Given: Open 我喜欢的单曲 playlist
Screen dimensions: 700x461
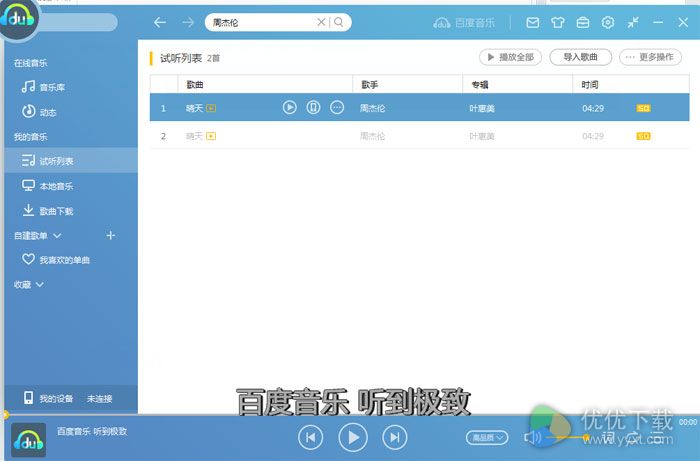Looking at the screenshot, I should pyautogui.click(x=56, y=259).
